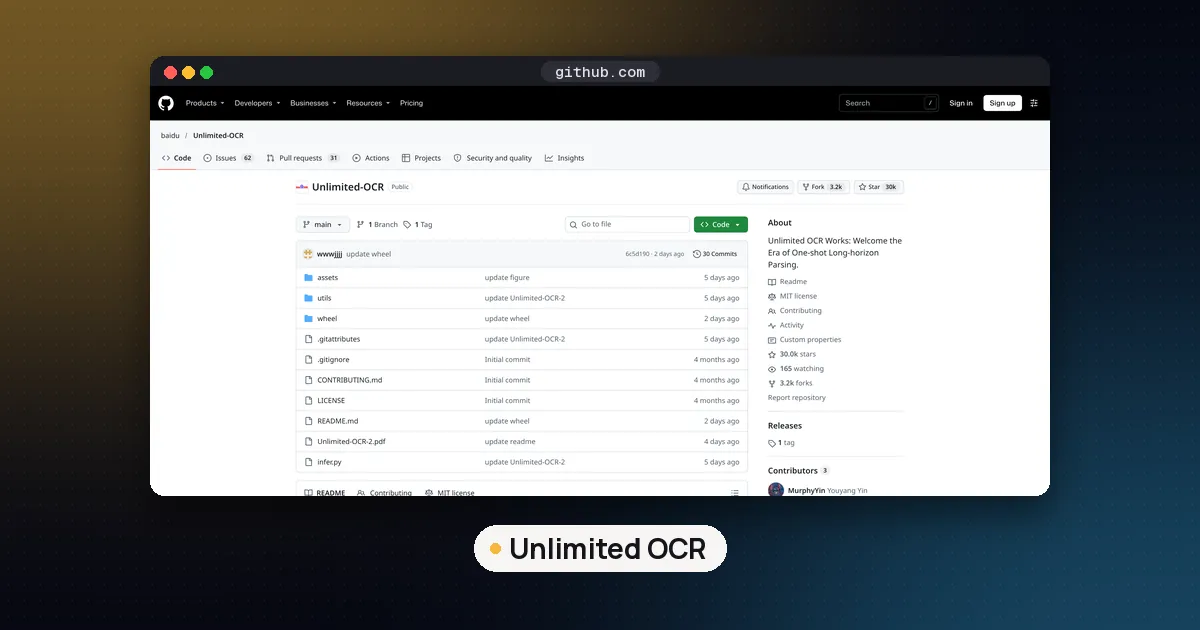Click the assets folder icon
The height and width of the screenshot is (630, 1200).
(308, 278)
